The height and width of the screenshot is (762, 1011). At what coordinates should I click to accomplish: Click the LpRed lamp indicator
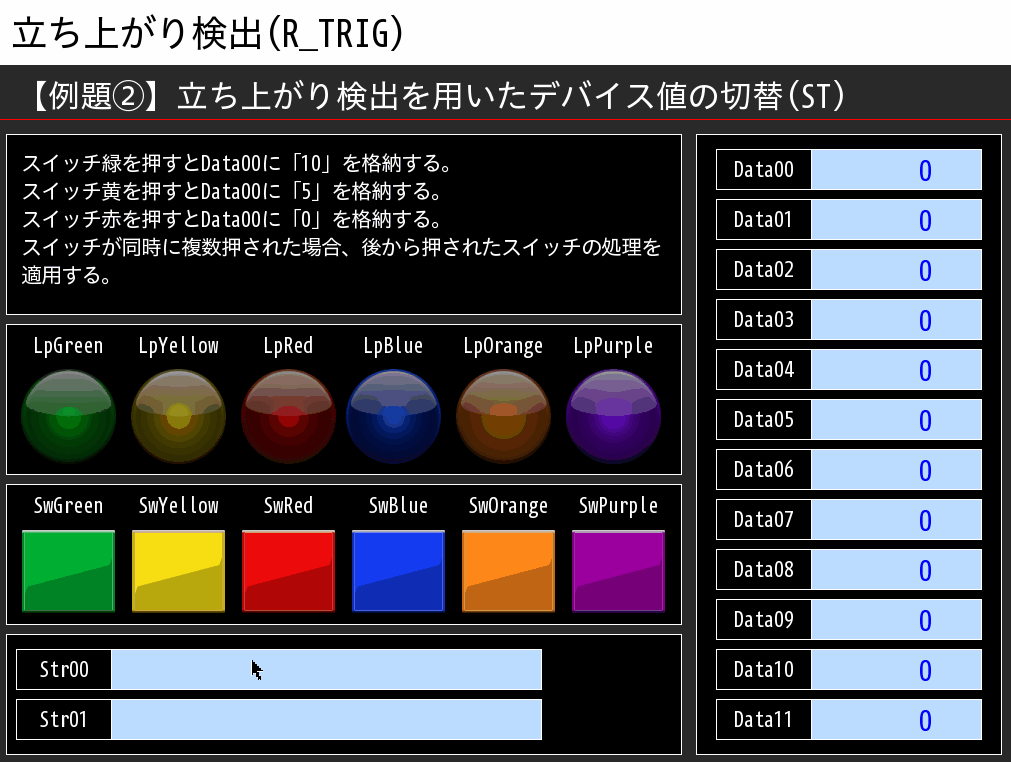click(x=288, y=416)
